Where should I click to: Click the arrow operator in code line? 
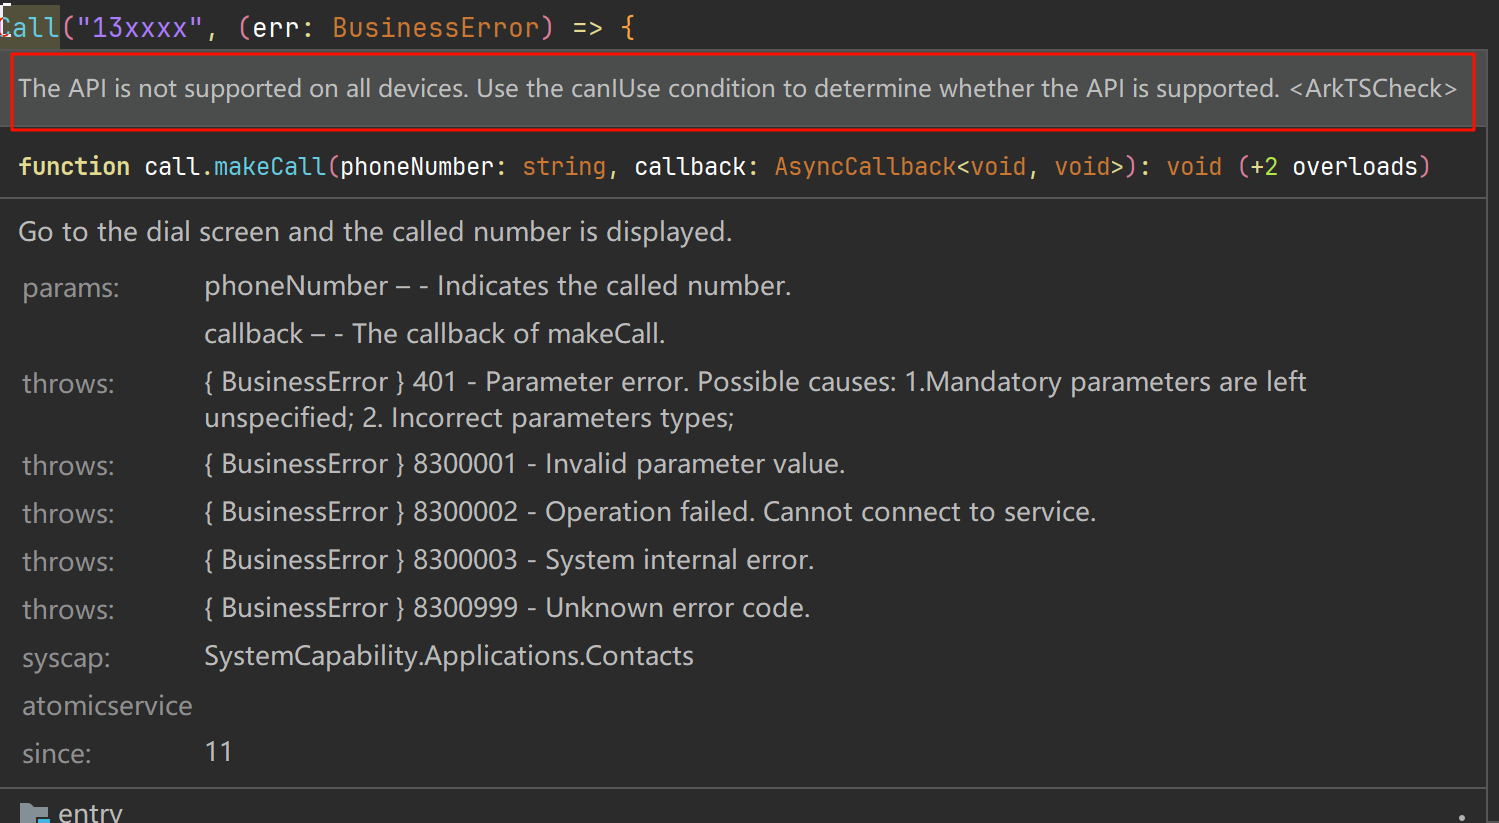tap(587, 28)
